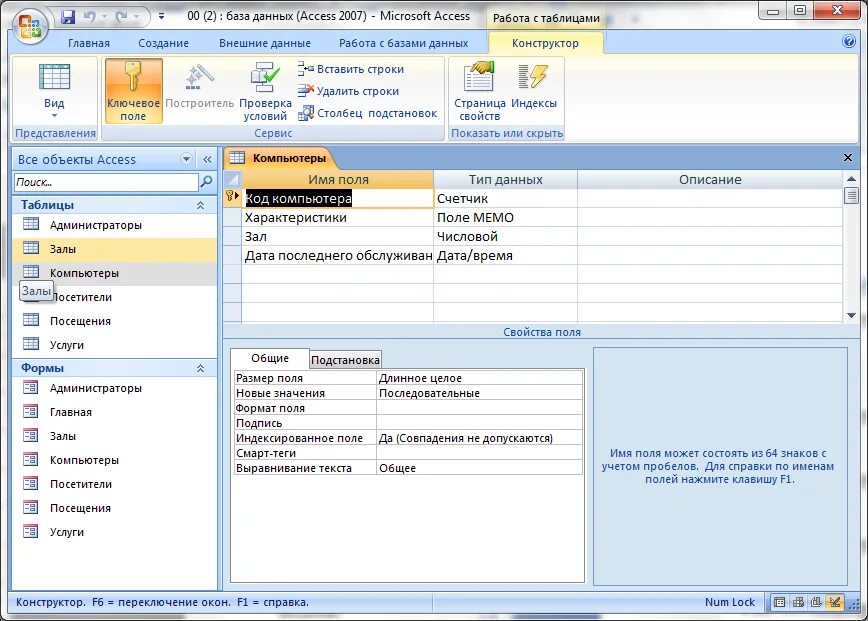868x621 pixels.
Task: Click the field grid scrollbar up arrow
Action: [851, 179]
